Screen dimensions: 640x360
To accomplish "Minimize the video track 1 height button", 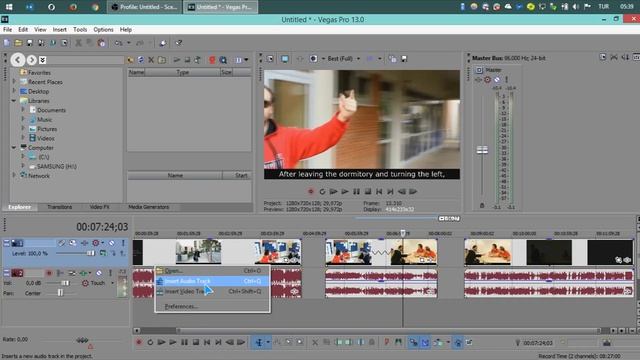I will click(7, 243).
